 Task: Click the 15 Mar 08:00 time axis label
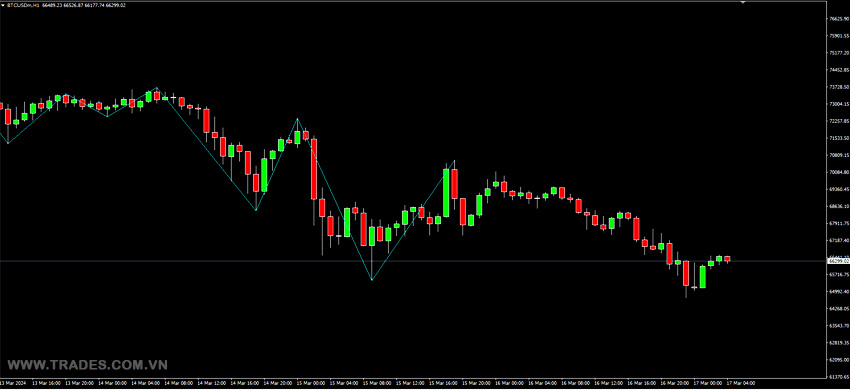coord(378,383)
